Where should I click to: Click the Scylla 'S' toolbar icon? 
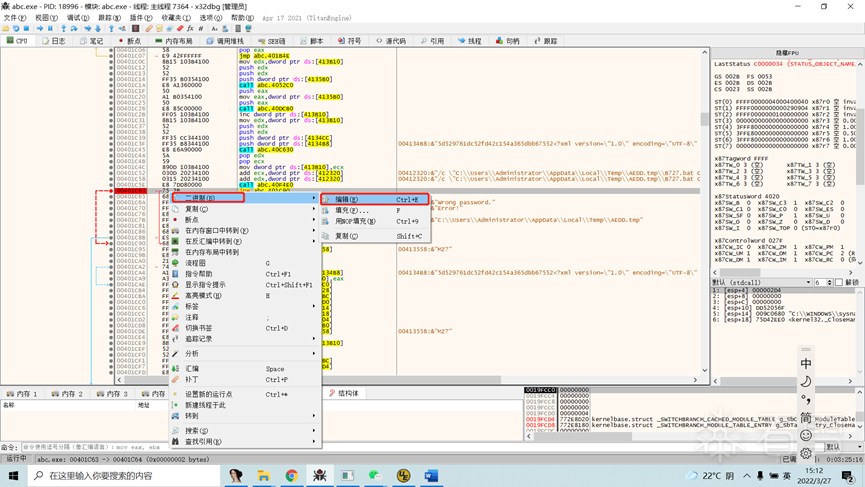pos(135,28)
